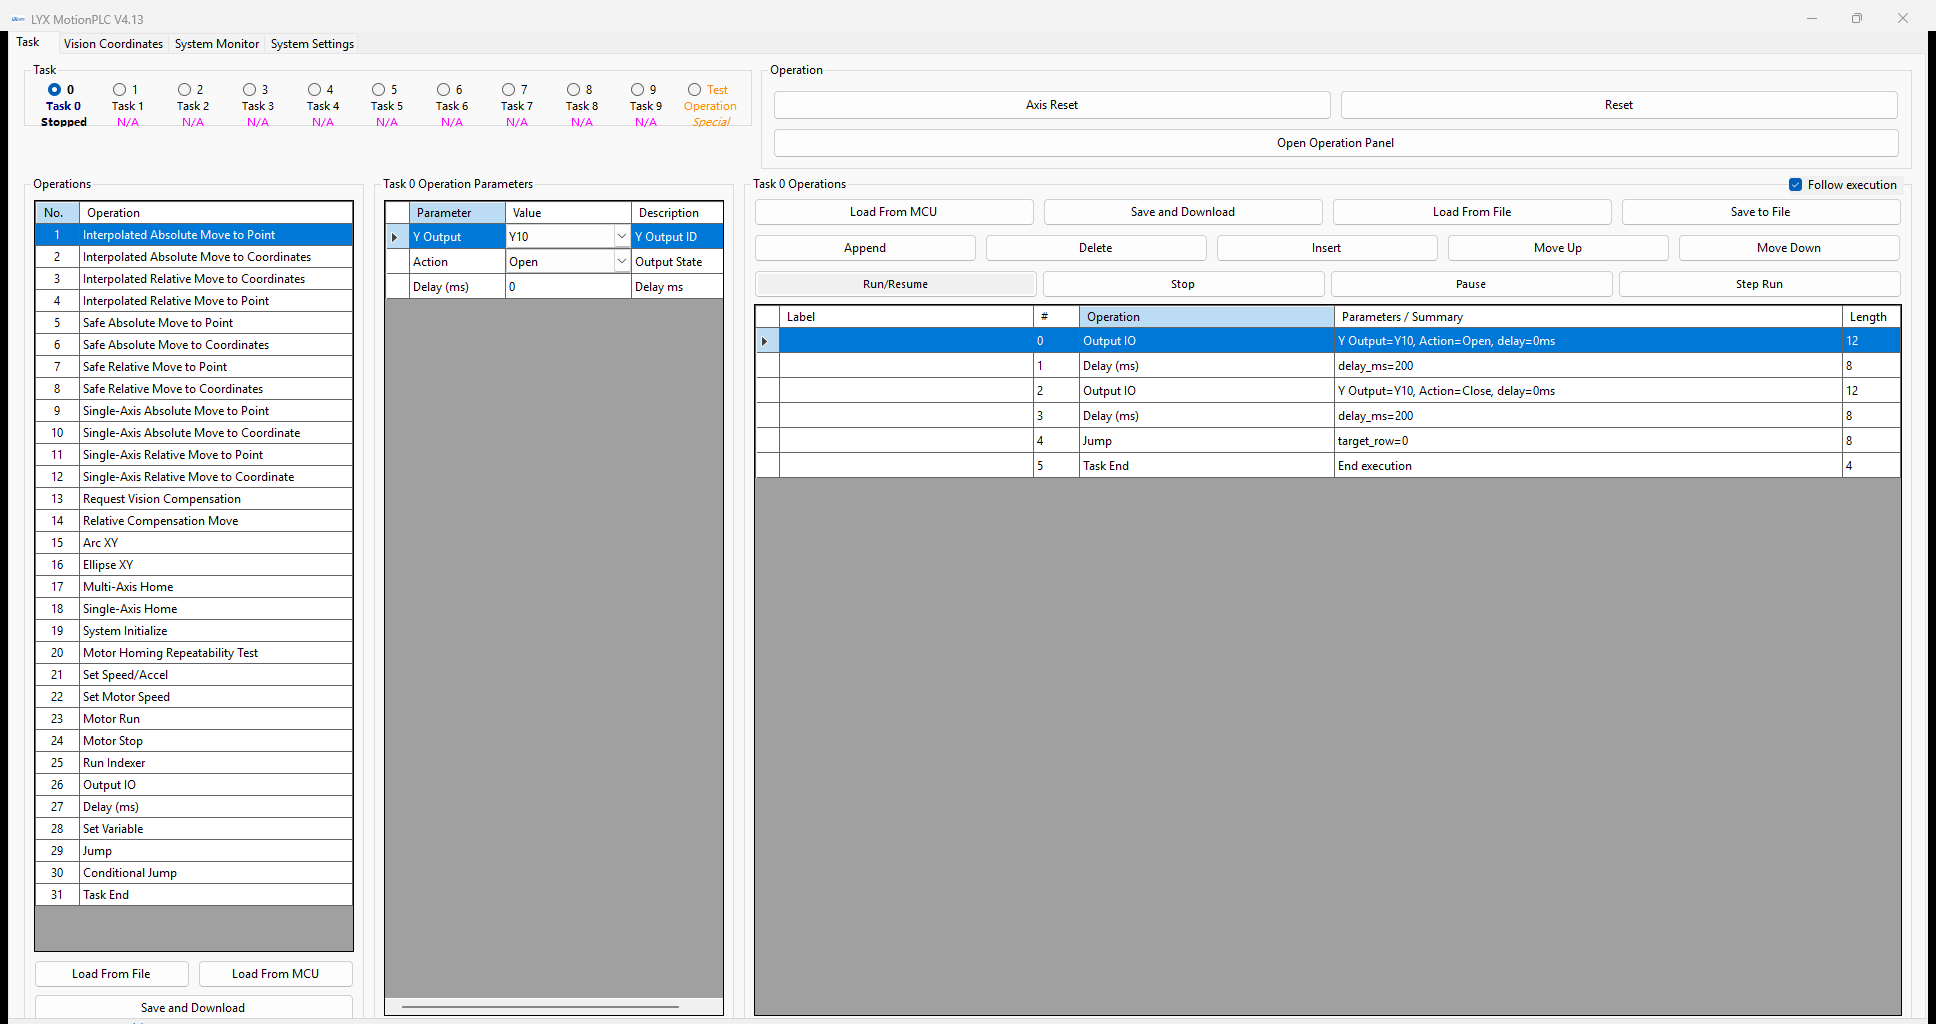The width and height of the screenshot is (1936, 1024).
Task: Click the row selector arrow for Y Output
Action: (396, 237)
